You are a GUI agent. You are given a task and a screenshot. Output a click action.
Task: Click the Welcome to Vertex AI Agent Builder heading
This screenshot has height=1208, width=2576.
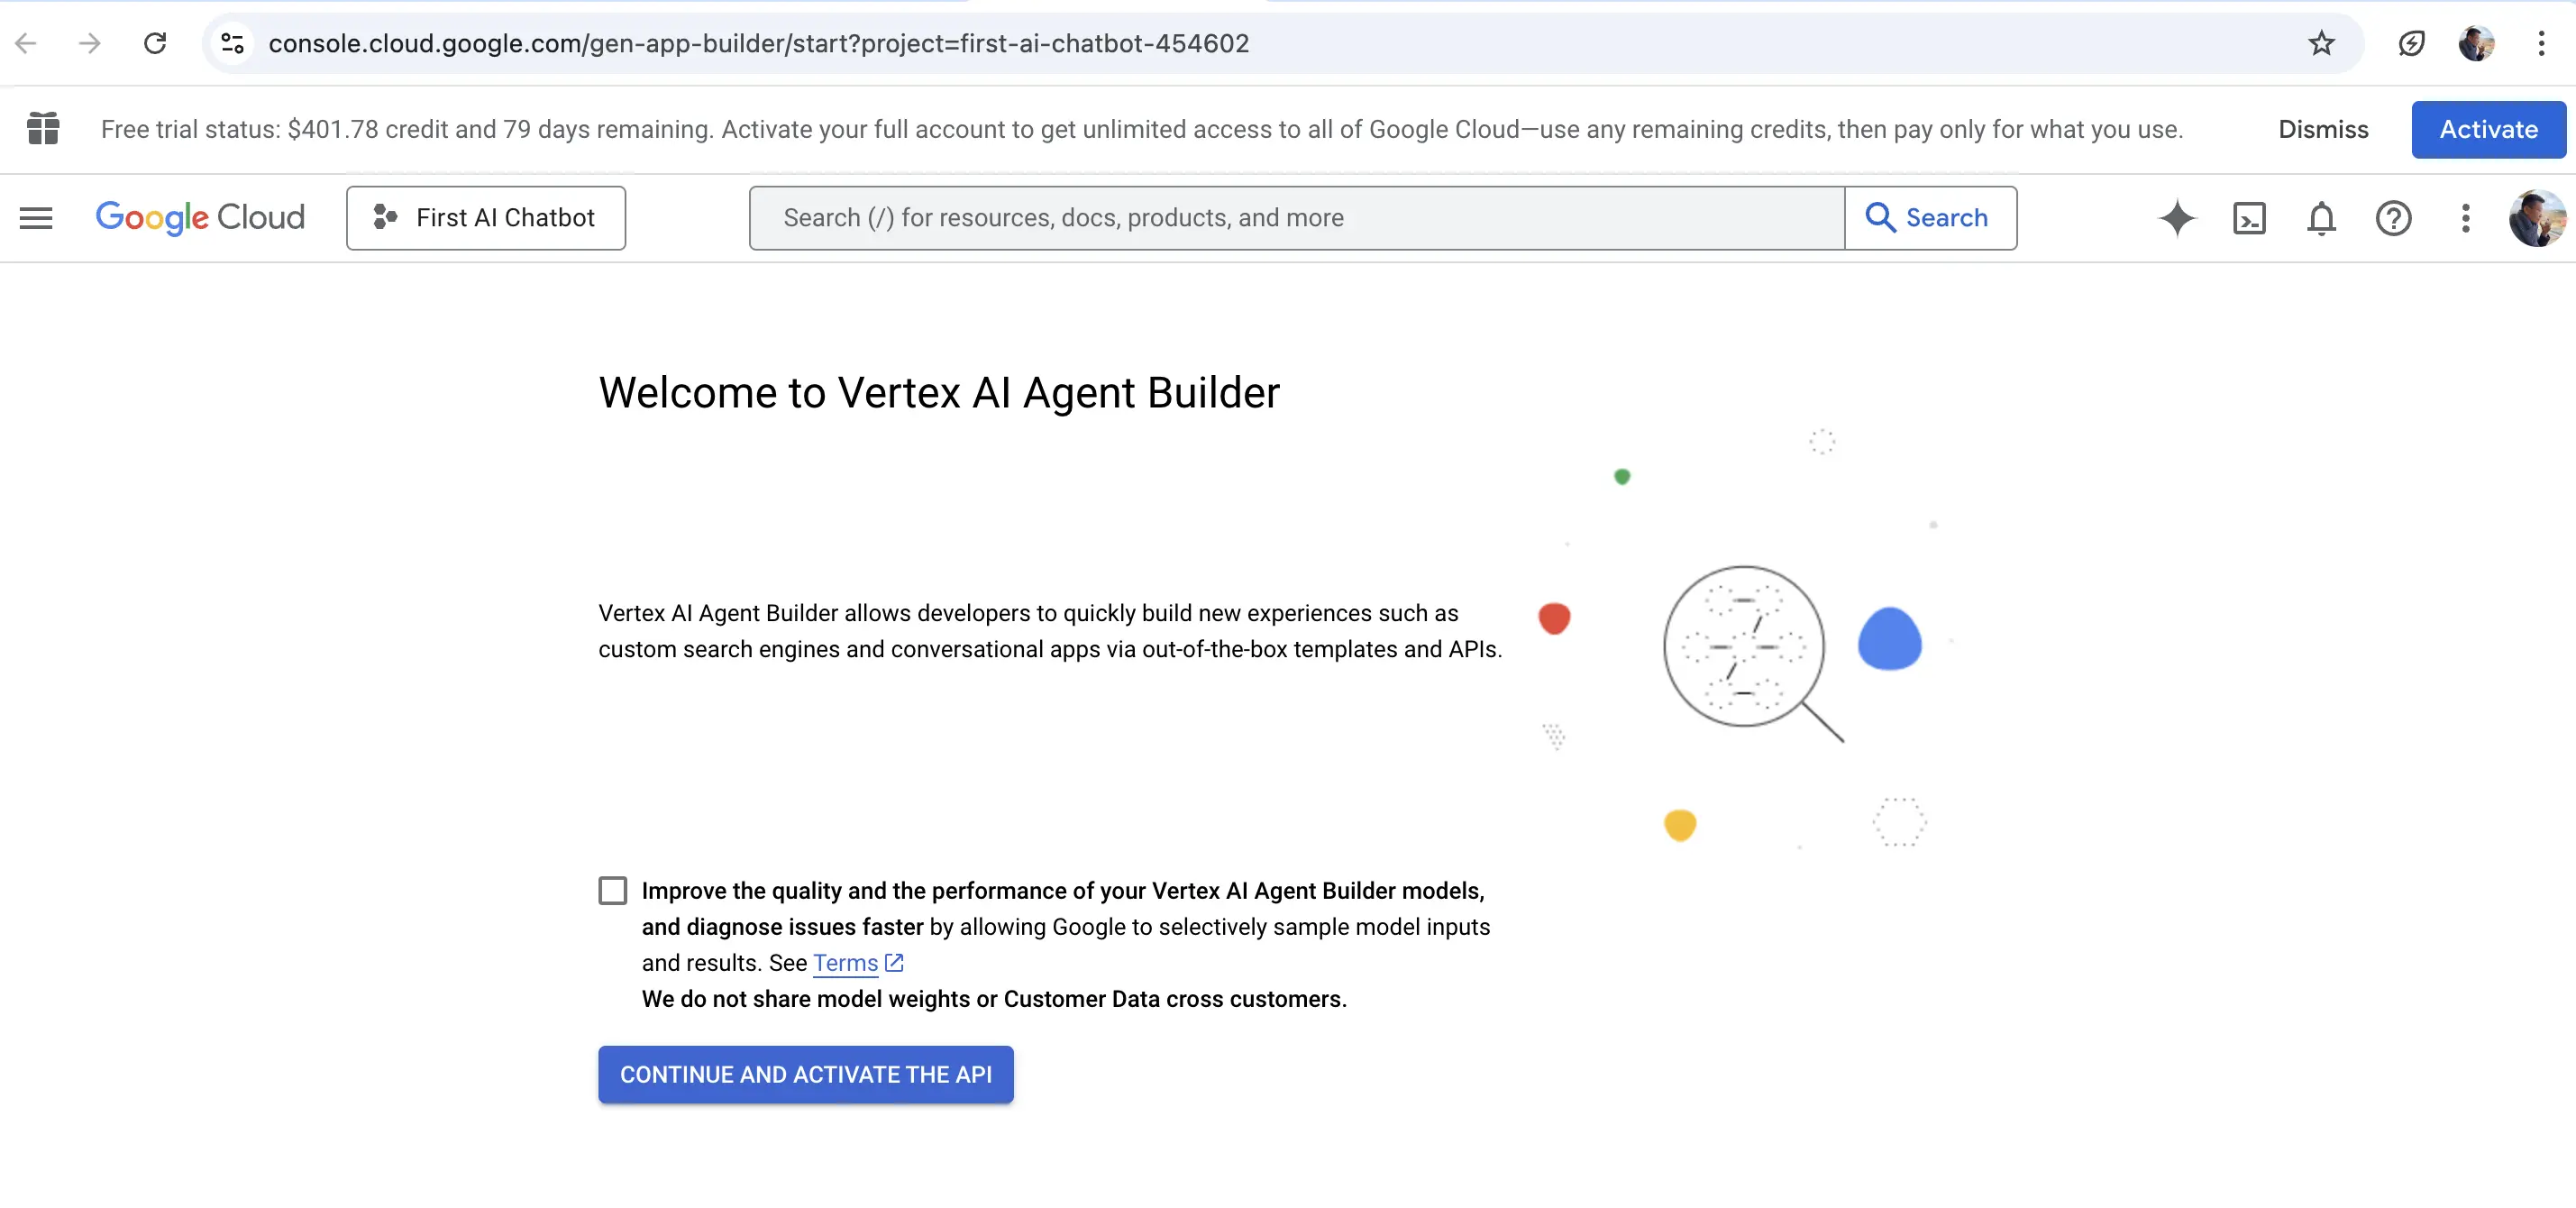[938, 392]
